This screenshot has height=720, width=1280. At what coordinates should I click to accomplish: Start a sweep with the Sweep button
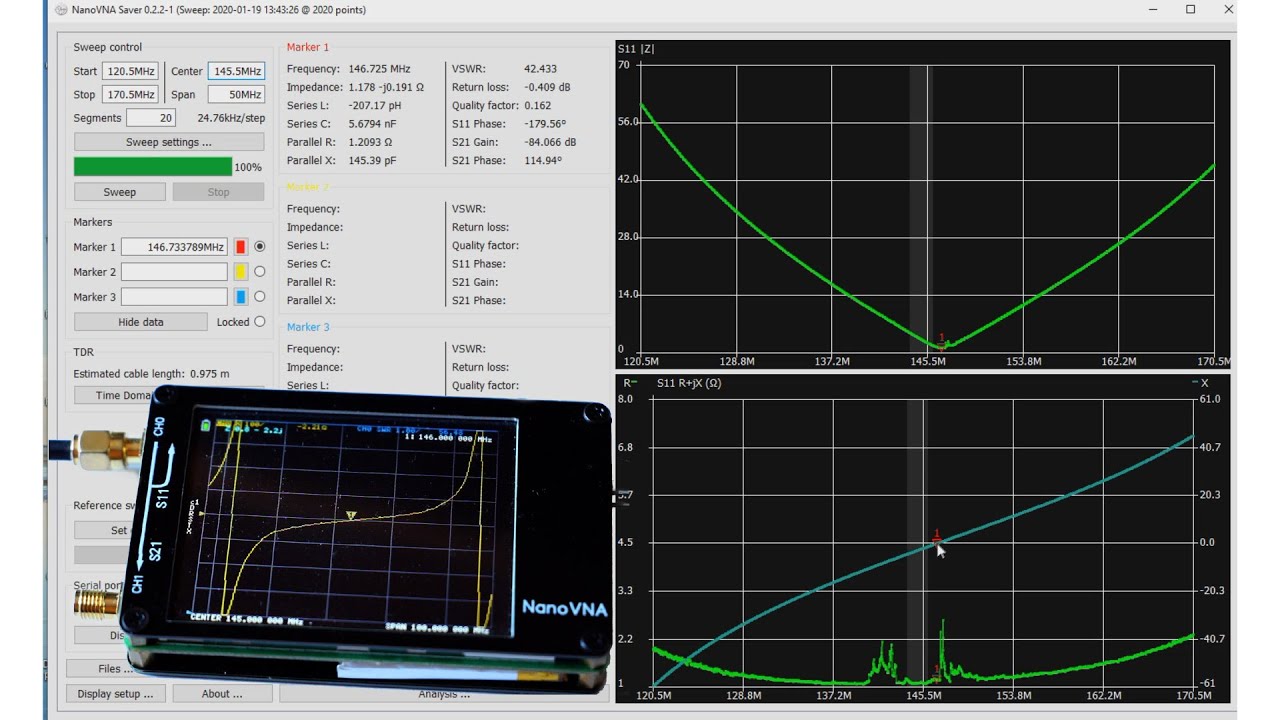(x=120, y=192)
